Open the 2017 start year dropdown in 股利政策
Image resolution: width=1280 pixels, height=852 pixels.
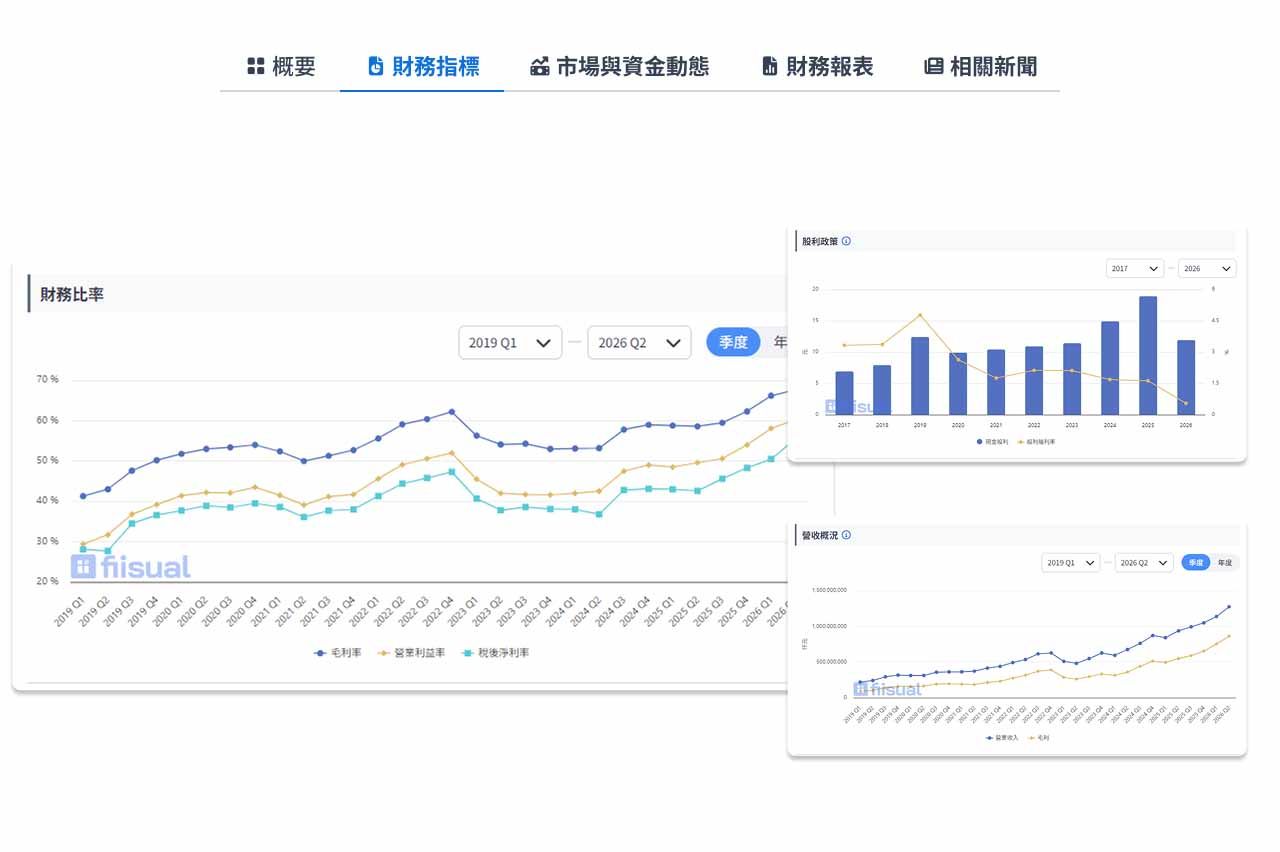pyautogui.click(x=1135, y=268)
